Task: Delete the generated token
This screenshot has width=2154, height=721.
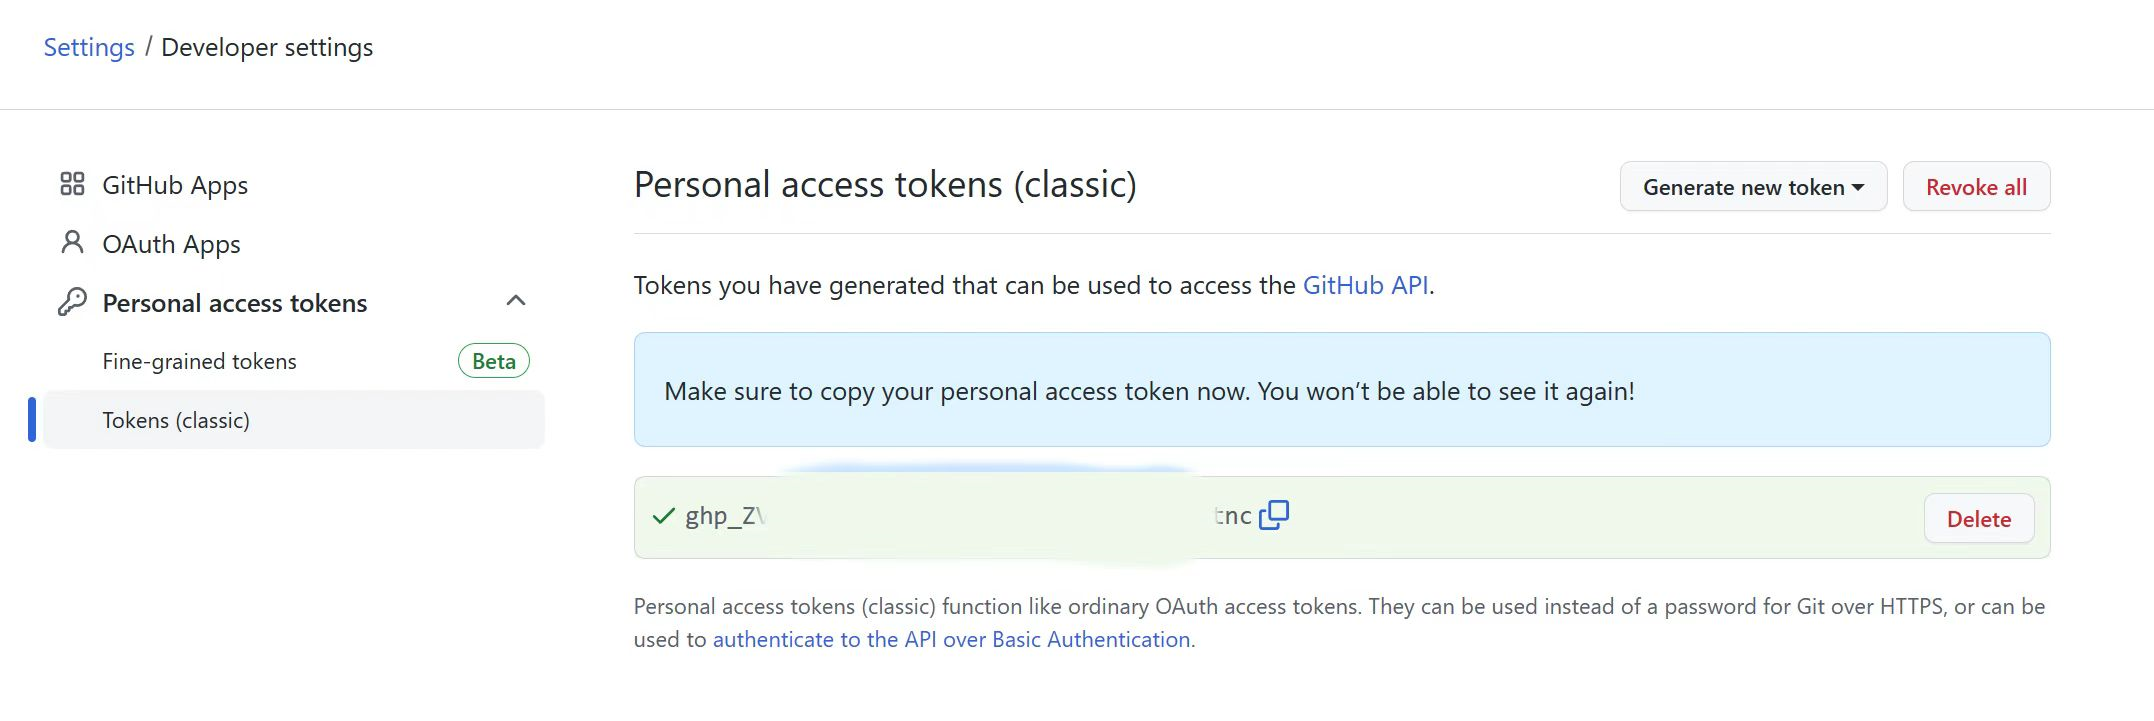Action: 1978,519
